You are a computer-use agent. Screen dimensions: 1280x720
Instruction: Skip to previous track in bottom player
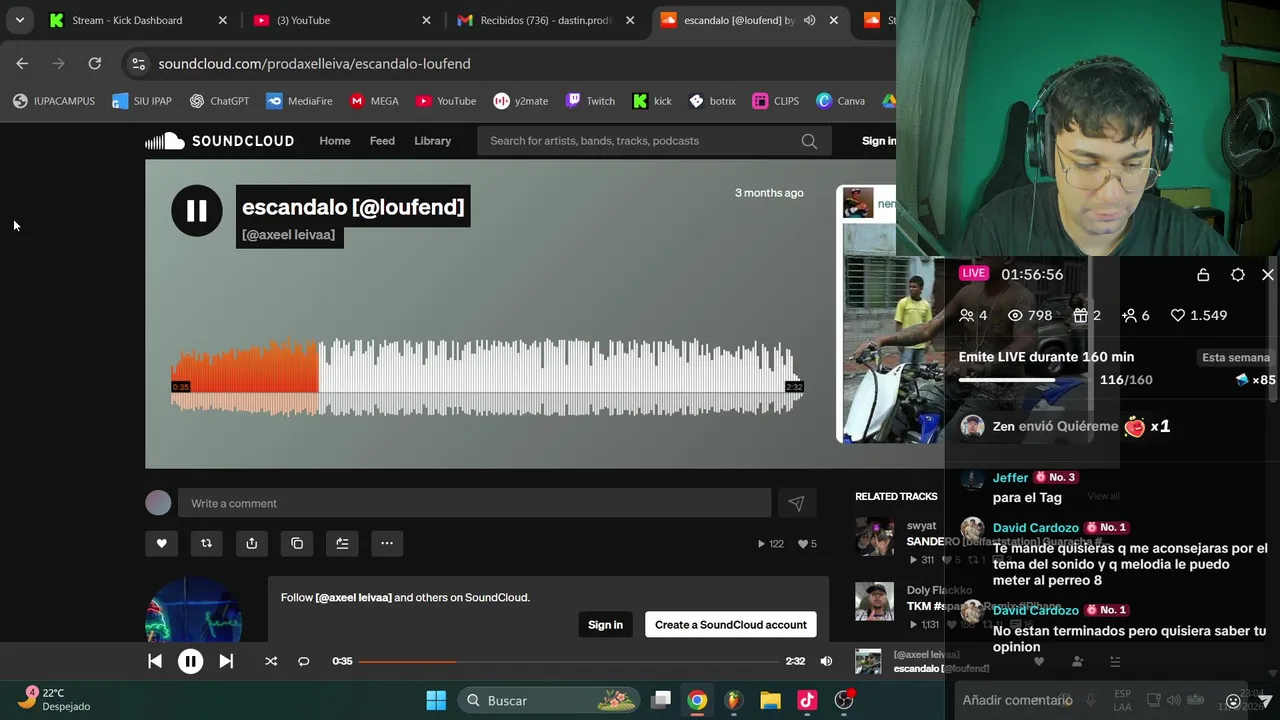point(155,661)
